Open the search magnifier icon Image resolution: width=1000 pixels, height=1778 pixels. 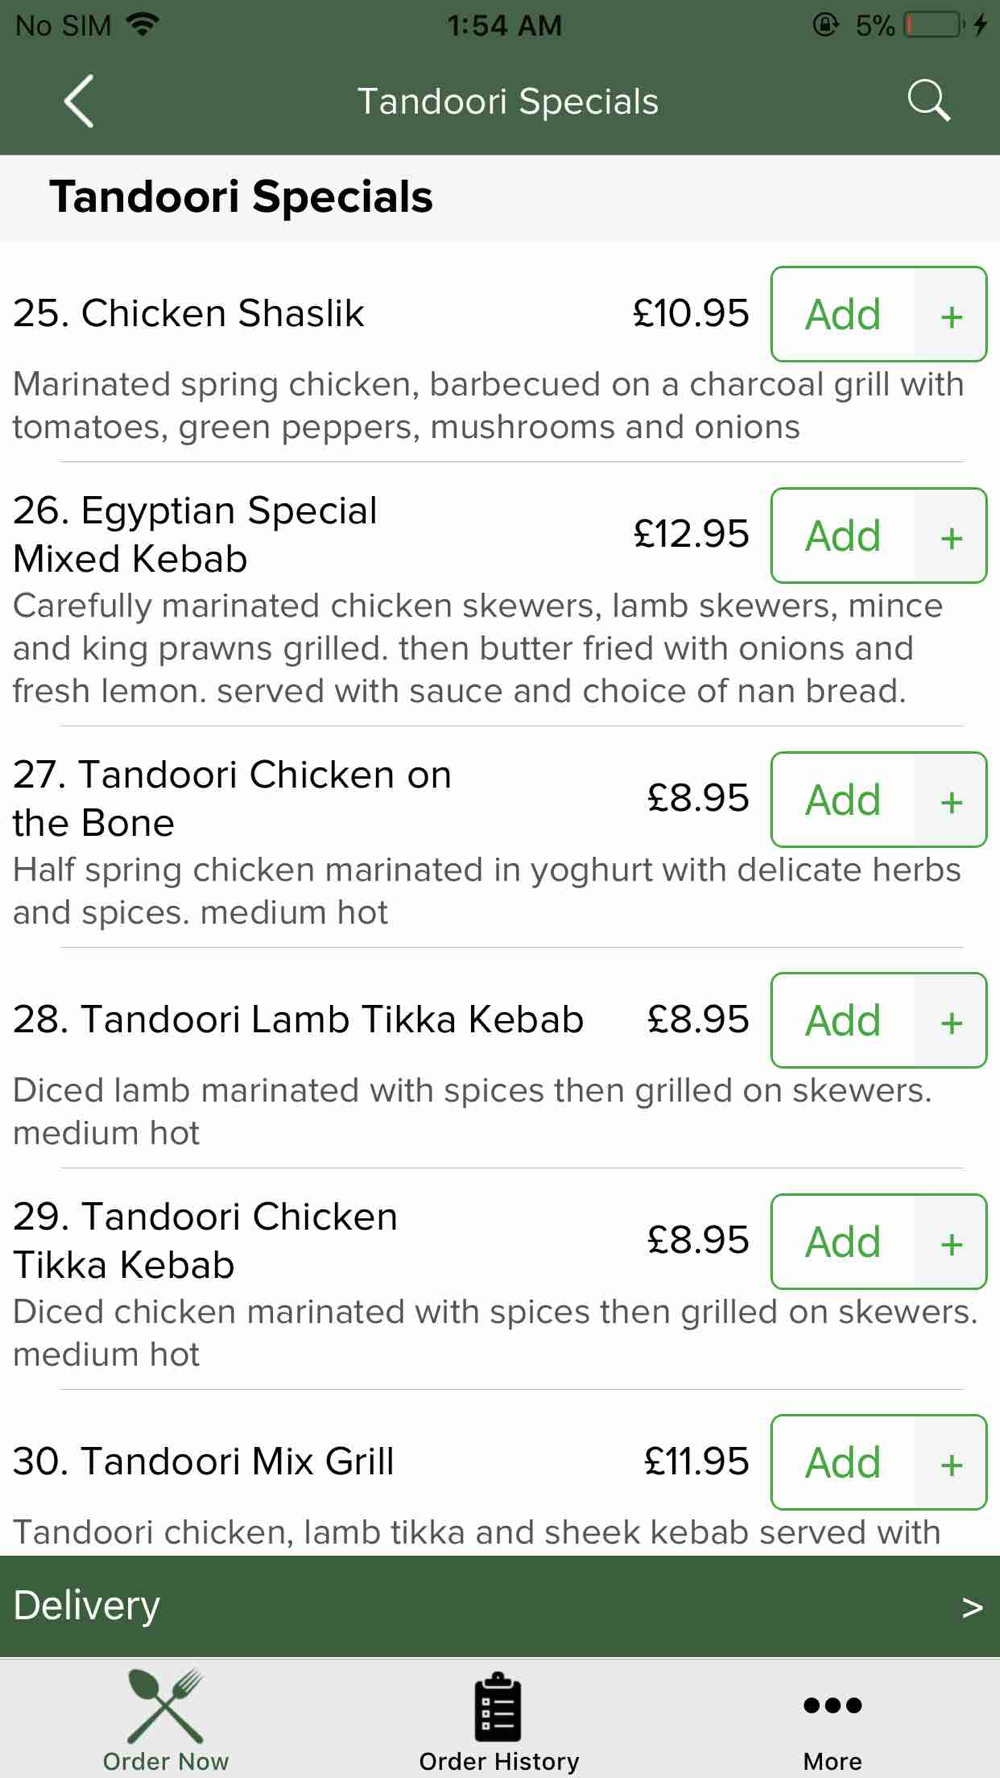928,101
